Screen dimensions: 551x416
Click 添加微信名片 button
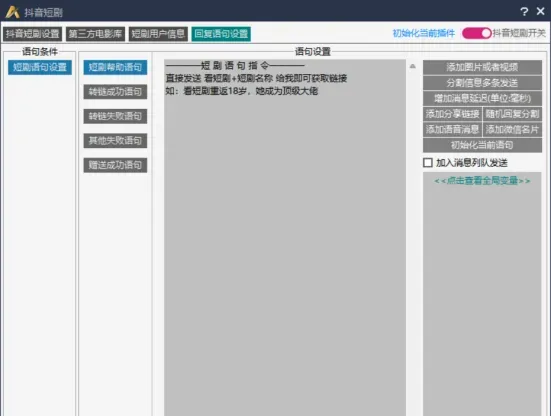coord(512,129)
